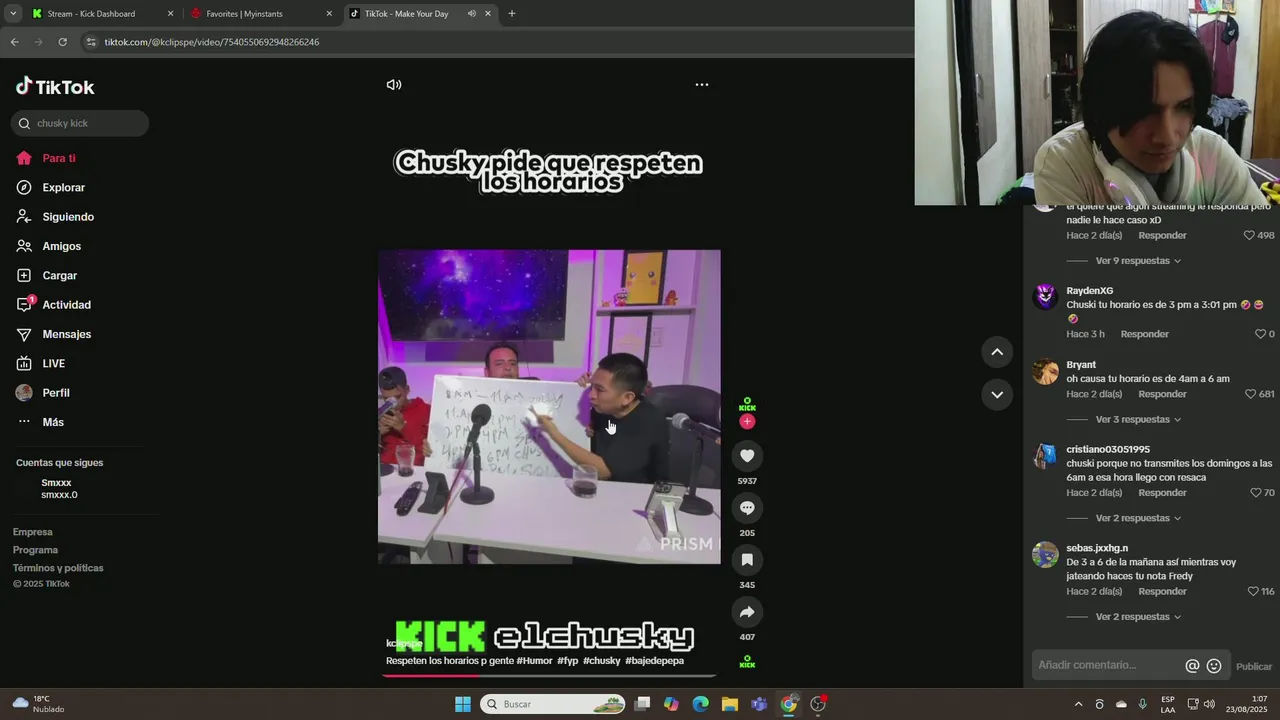
Task: Open the #fyp hashtag link
Action: [568, 661]
